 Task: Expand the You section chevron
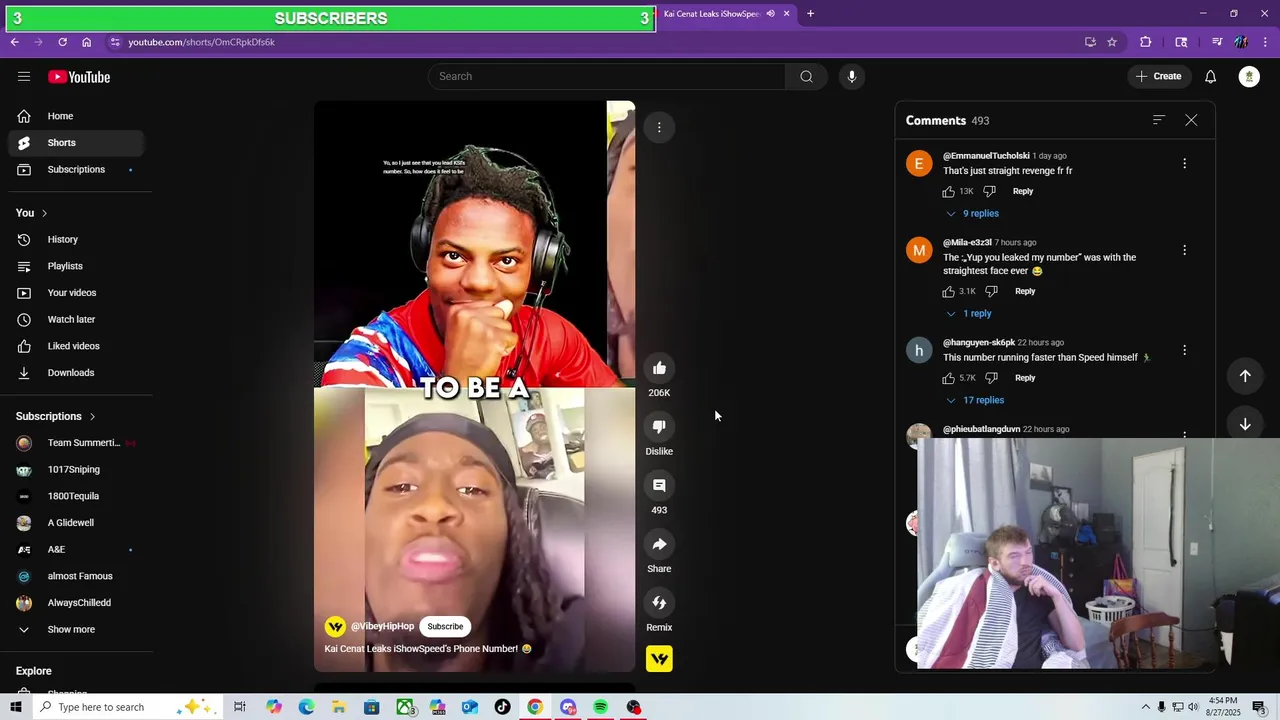(x=44, y=213)
